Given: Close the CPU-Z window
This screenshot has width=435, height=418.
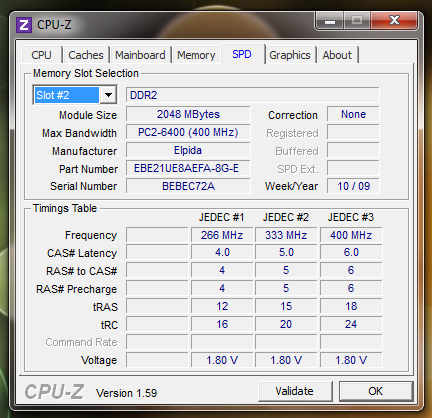Looking at the screenshot, I should tap(394, 20).
